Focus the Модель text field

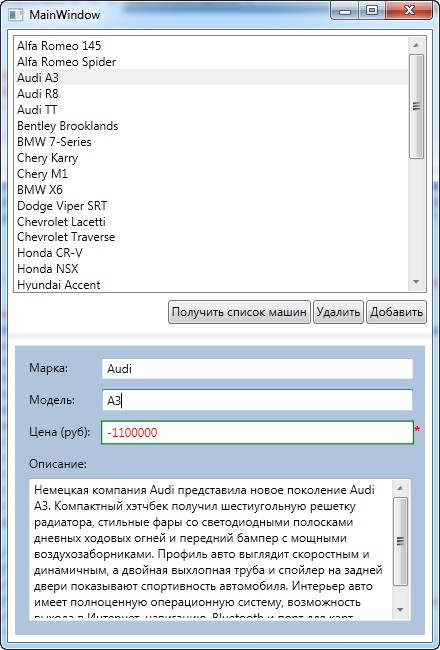pyautogui.click(x=257, y=400)
